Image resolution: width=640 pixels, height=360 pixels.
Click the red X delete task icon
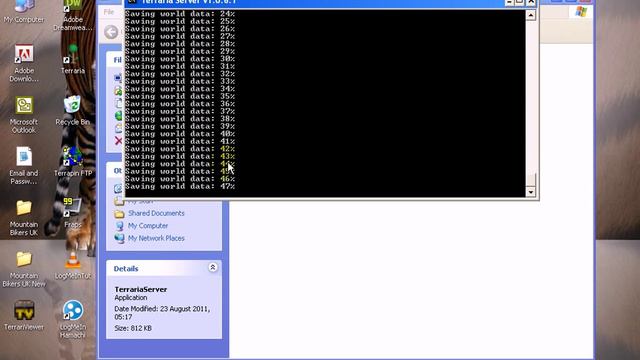point(118,141)
